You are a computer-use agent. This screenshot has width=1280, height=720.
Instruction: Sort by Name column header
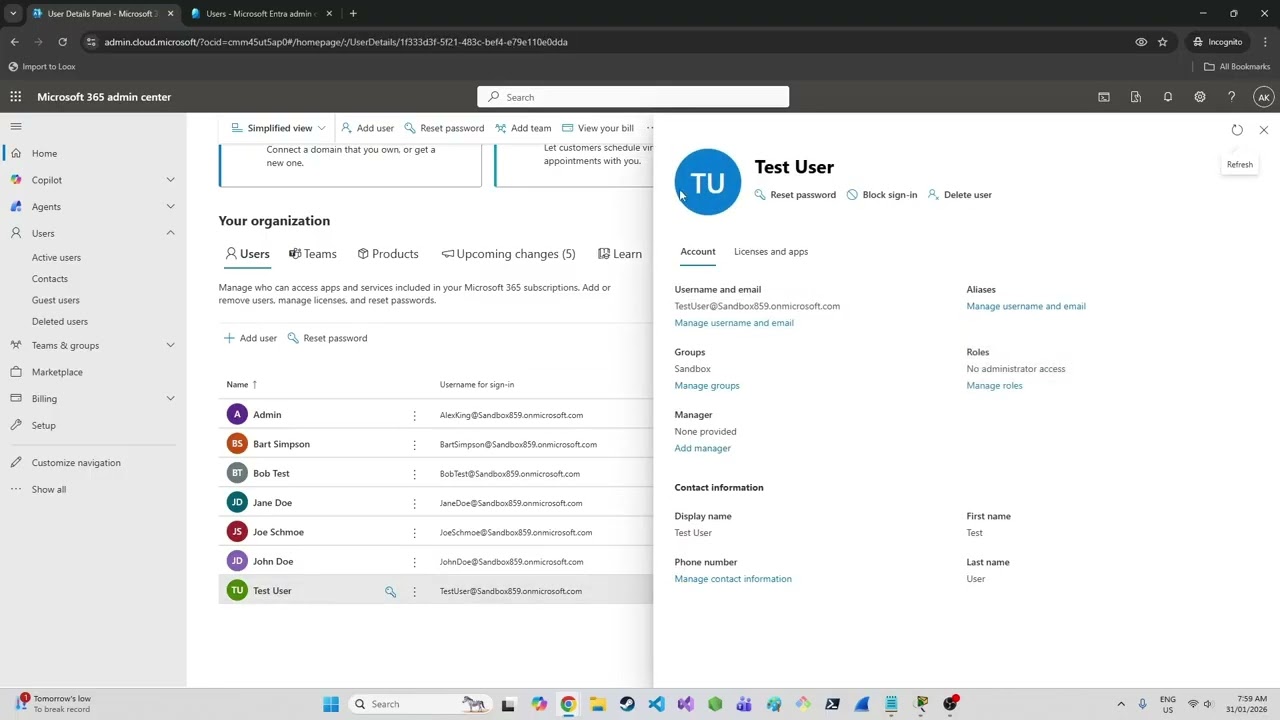tap(241, 385)
